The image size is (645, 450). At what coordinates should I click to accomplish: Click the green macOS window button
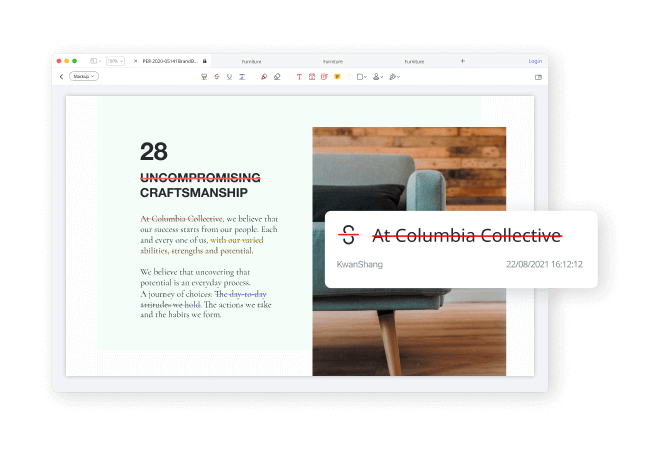(74, 61)
